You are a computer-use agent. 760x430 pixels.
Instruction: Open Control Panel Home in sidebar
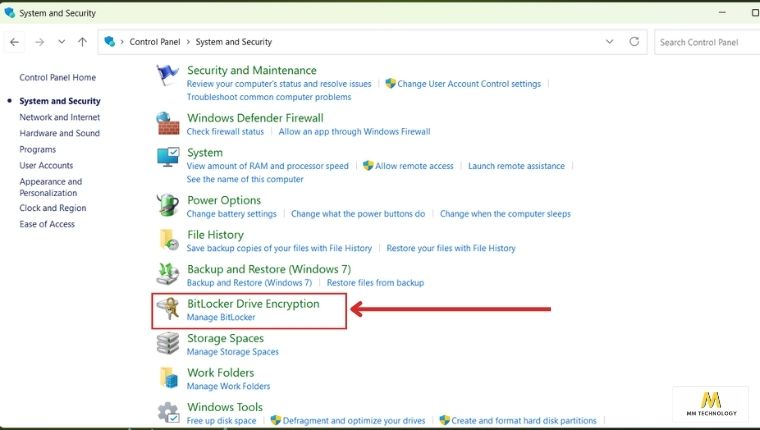click(x=58, y=78)
